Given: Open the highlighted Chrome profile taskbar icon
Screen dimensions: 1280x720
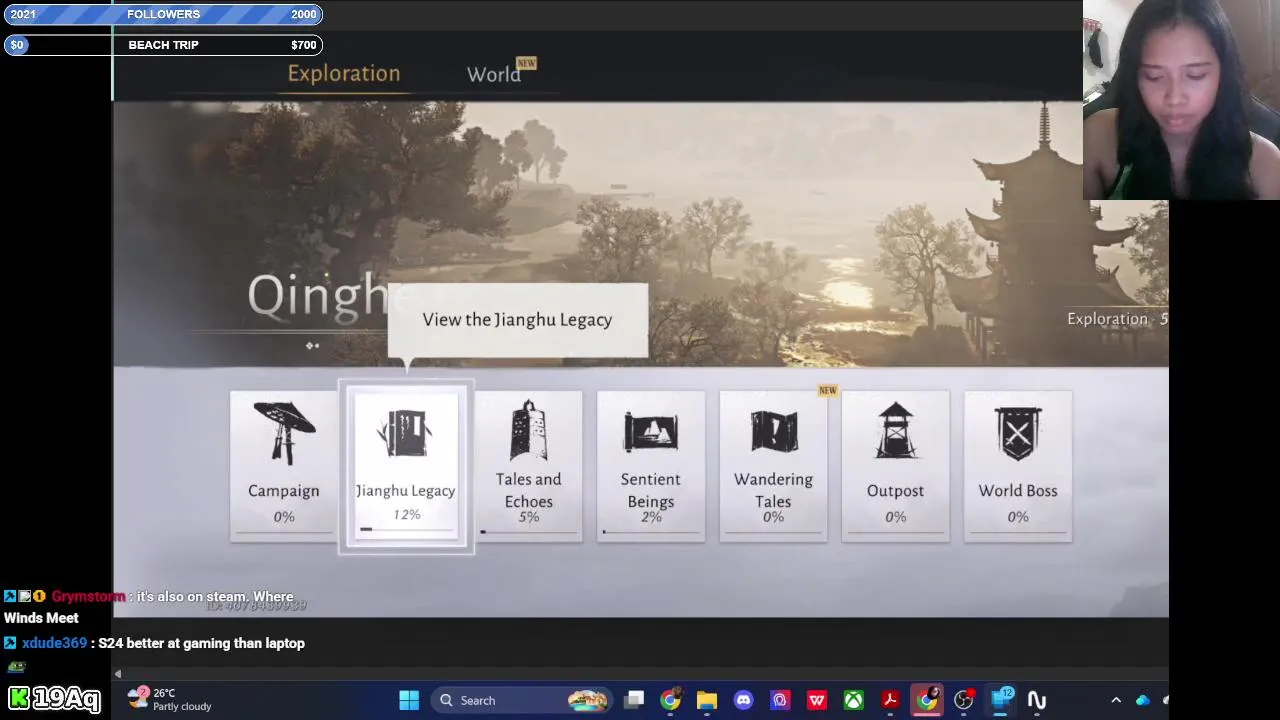Looking at the screenshot, I should [927, 699].
